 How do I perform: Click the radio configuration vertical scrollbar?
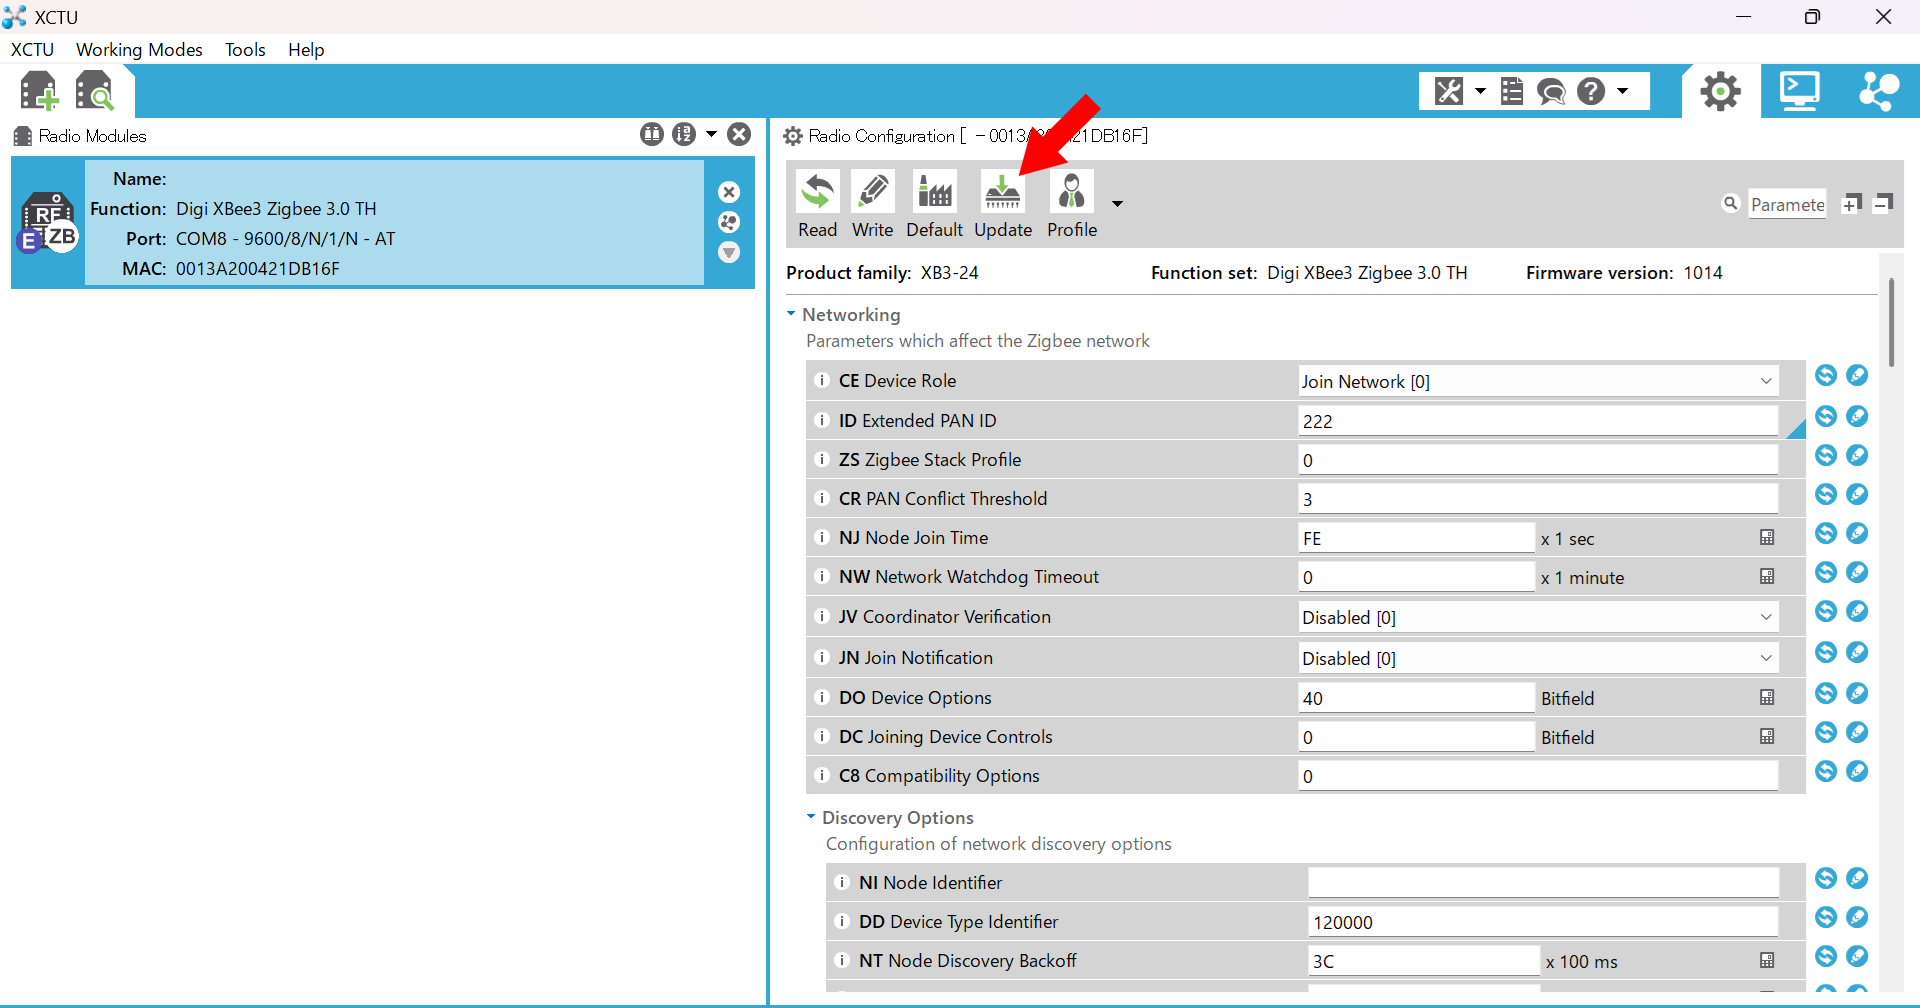tap(1891, 323)
